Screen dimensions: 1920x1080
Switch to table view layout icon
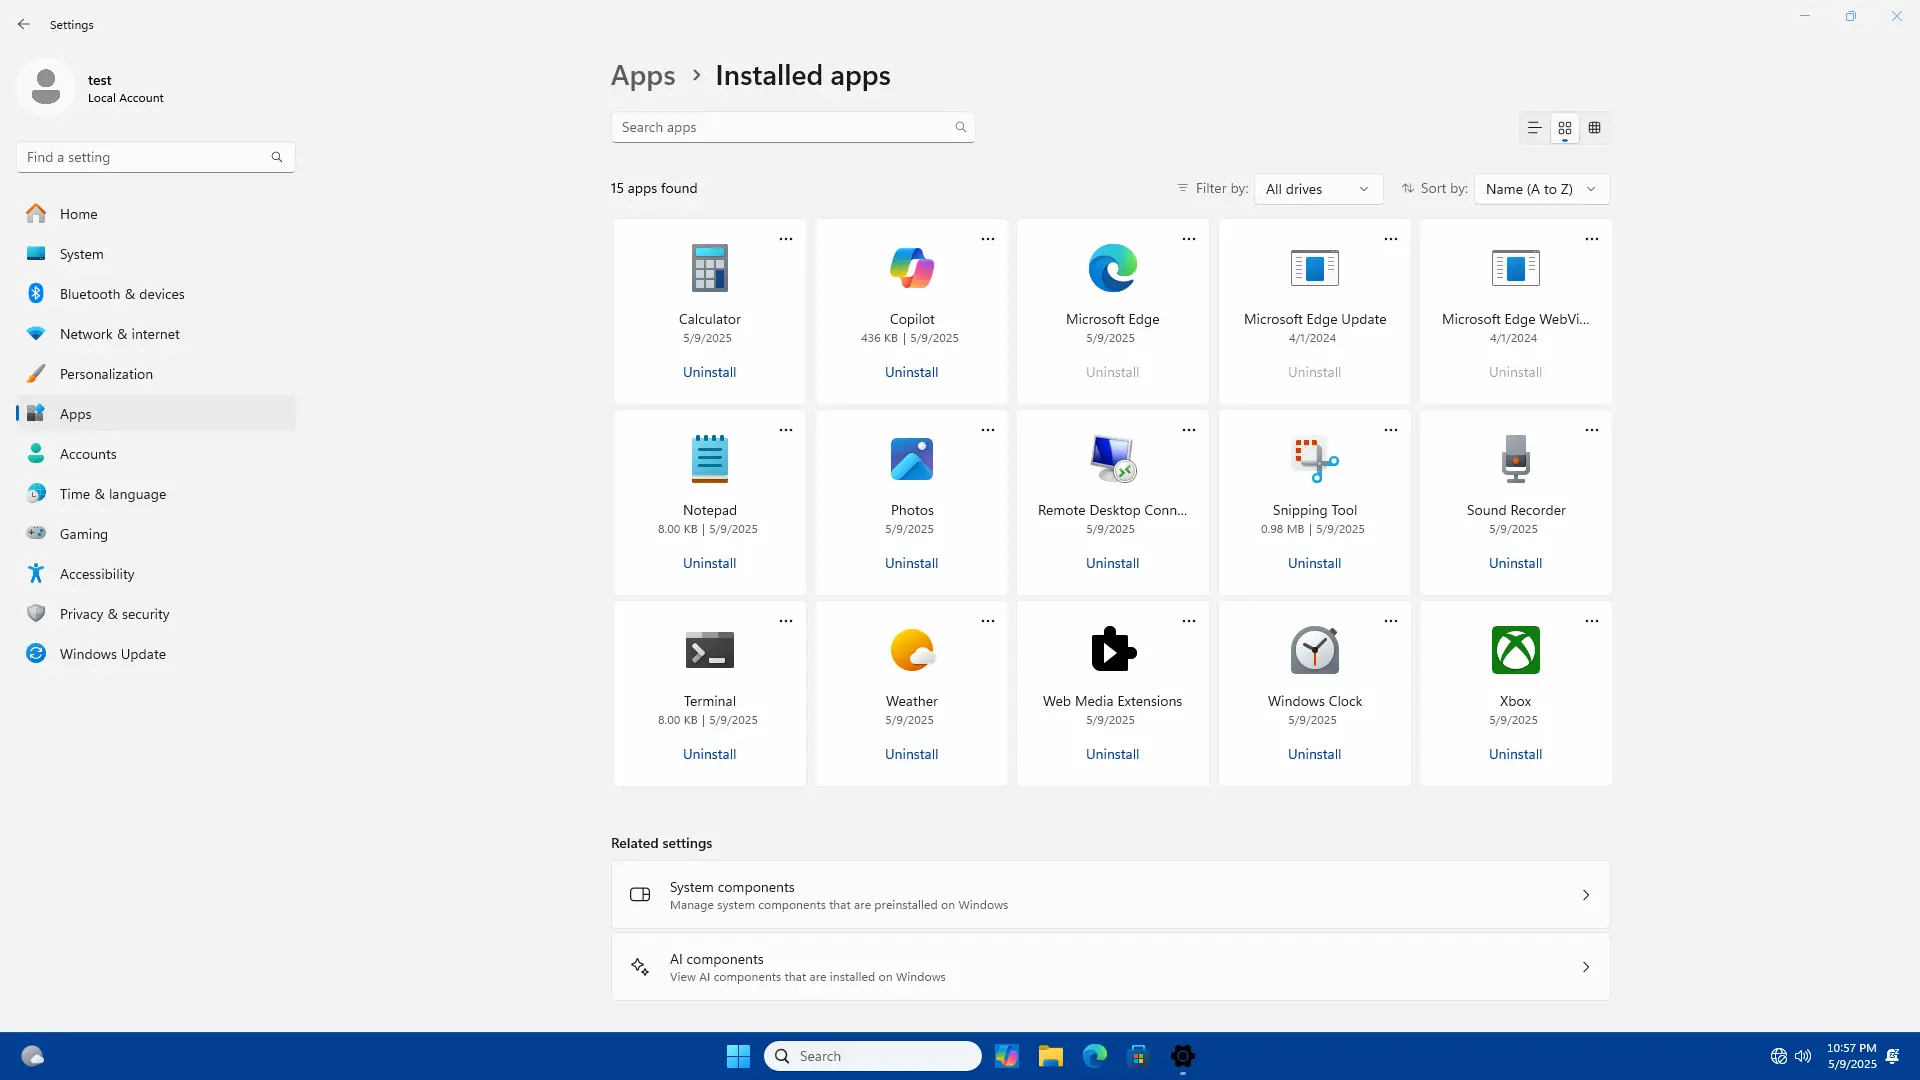pyautogui.click(x=1595, y=128)
